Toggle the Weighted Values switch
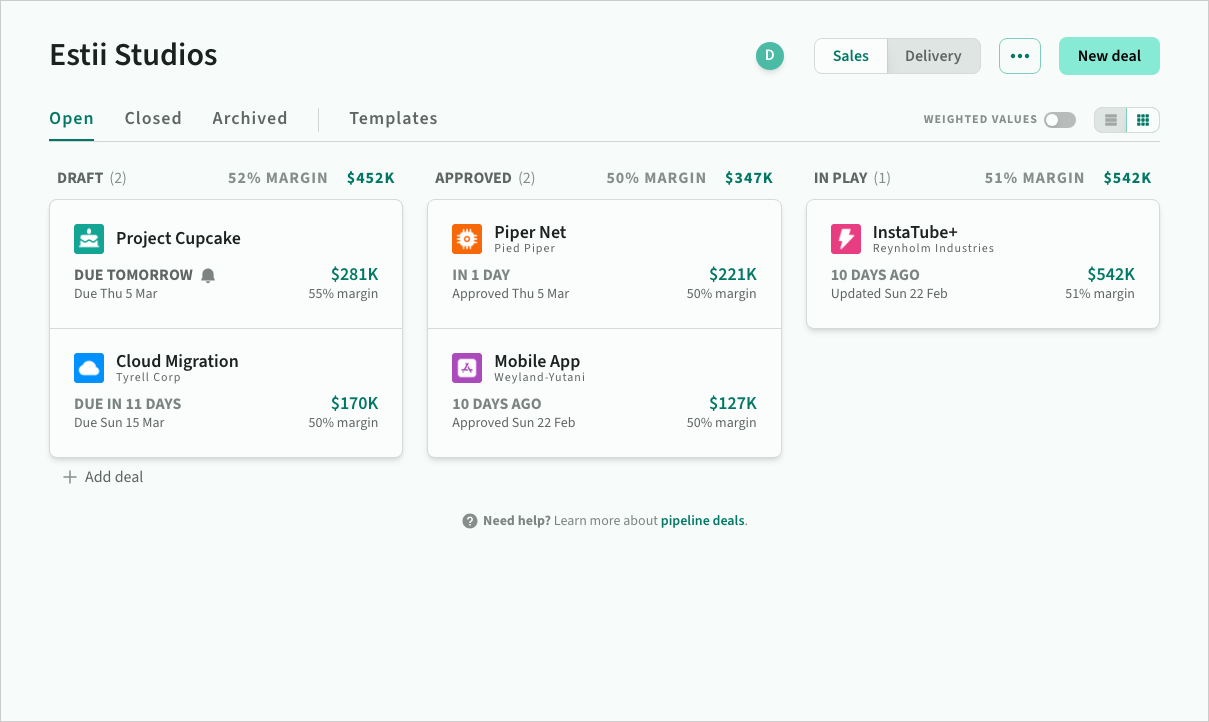Image resolution: width=1209 pixels, height=722 pixels. pos(1059,120)
